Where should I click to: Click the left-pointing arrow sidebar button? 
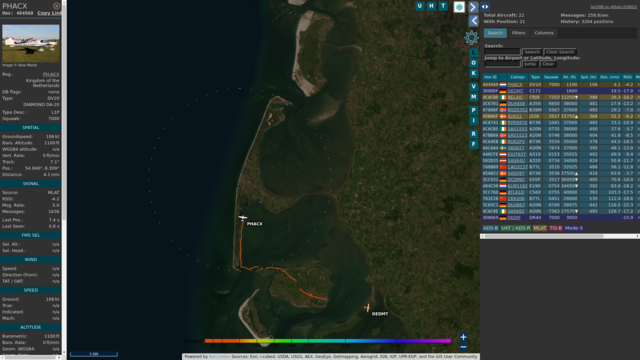[x=473, y=20]
